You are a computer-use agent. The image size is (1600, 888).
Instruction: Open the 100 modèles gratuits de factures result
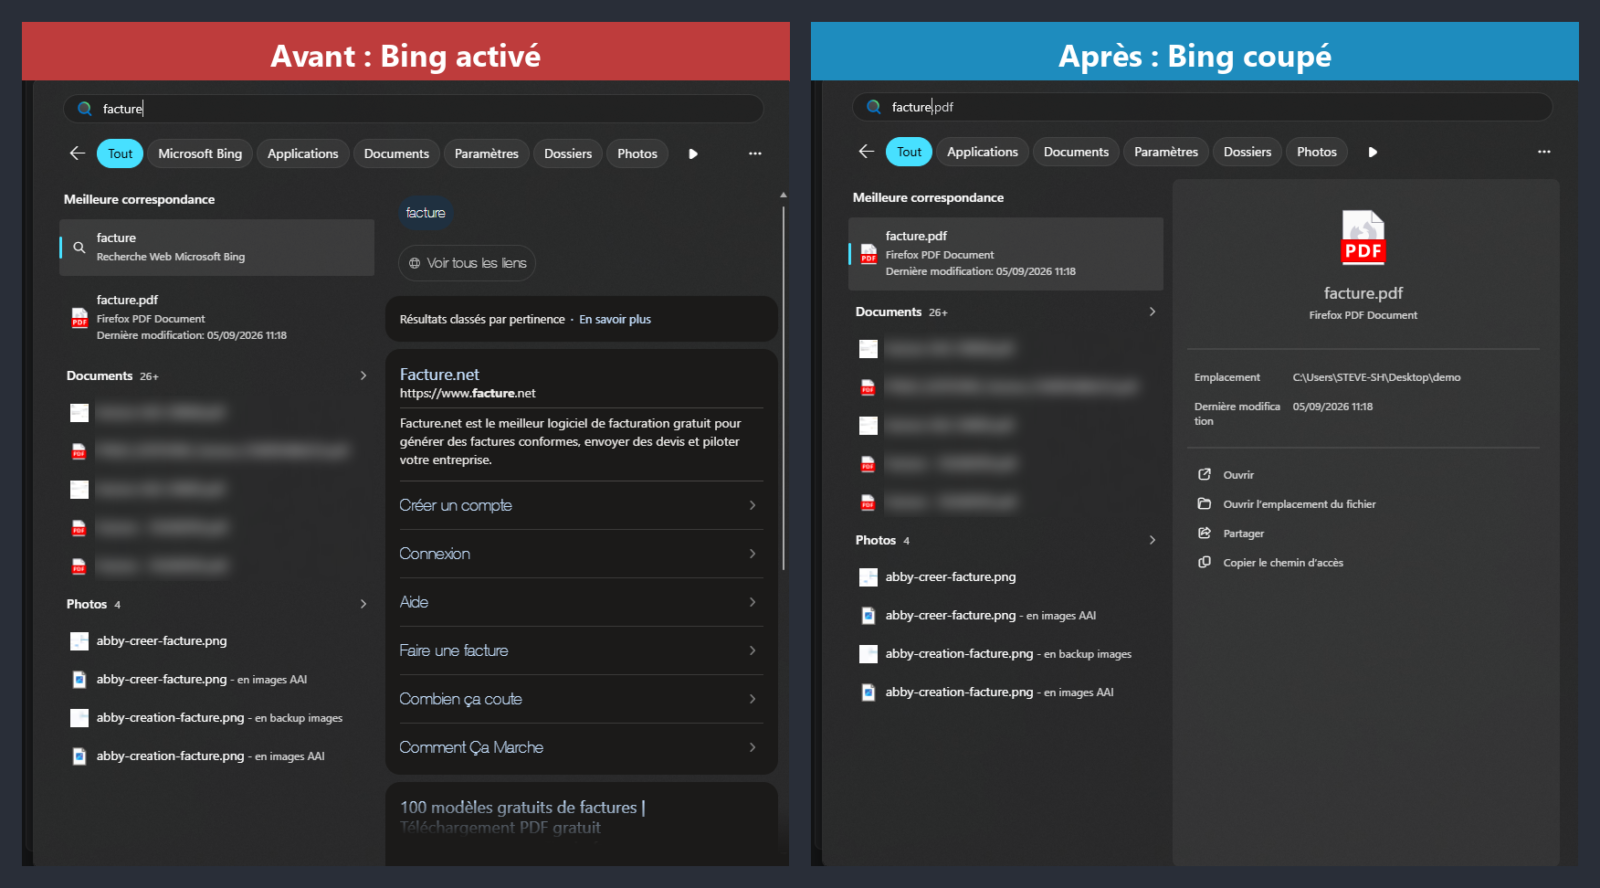click(x=523, y=817)
